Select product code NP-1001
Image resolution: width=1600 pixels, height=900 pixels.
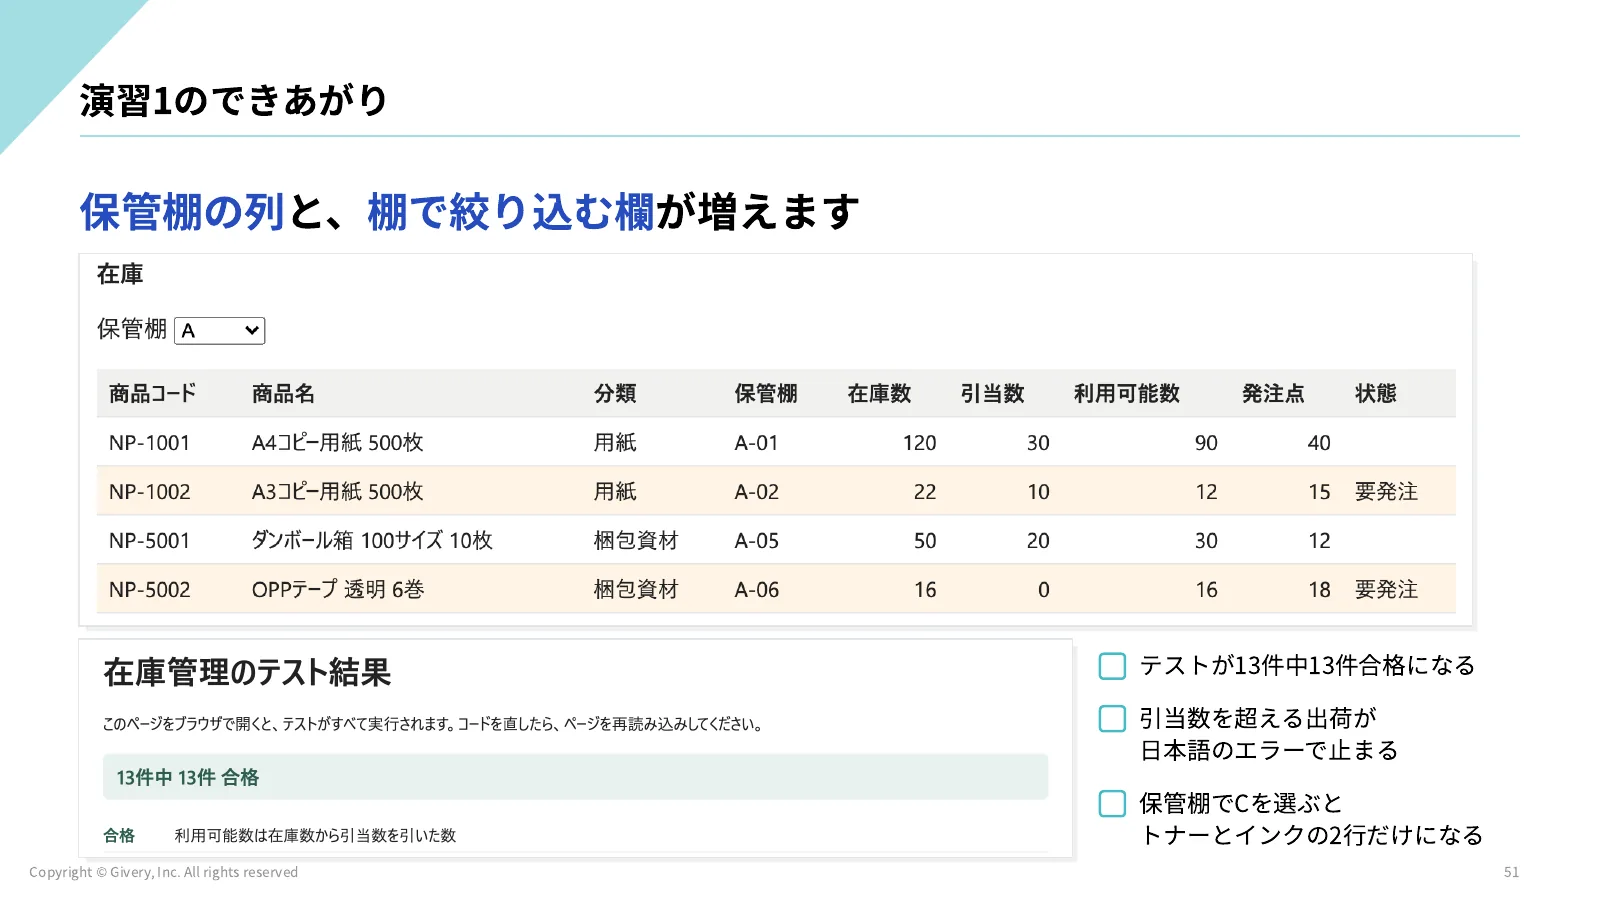tap(149, 443)
